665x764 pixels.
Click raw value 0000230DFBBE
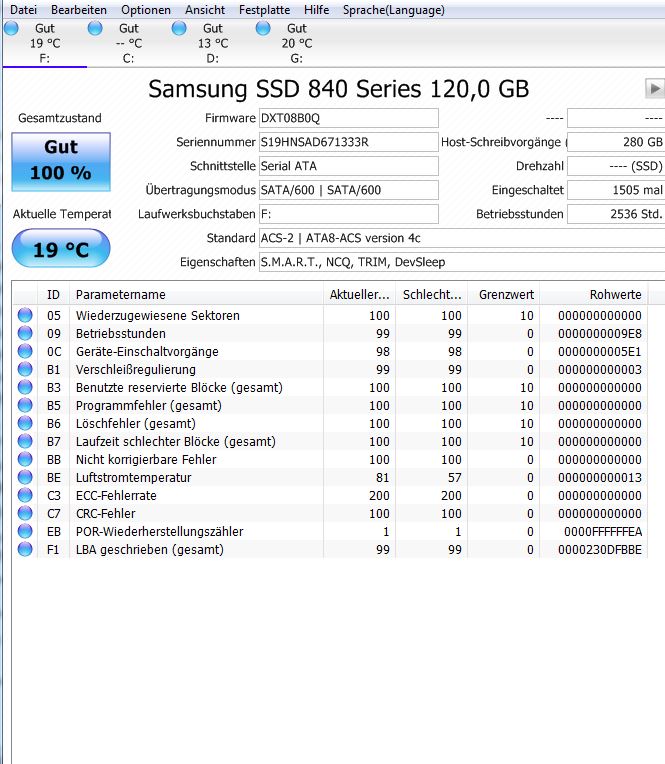(600, 550)
